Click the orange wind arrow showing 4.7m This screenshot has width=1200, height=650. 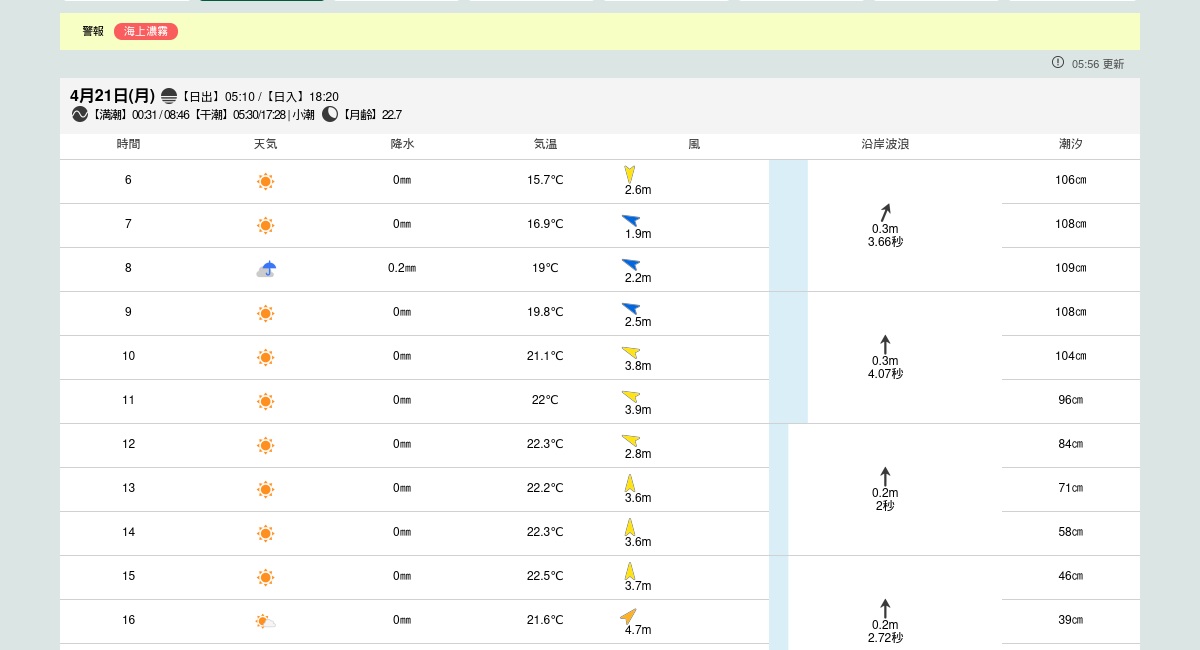(629, 616)
